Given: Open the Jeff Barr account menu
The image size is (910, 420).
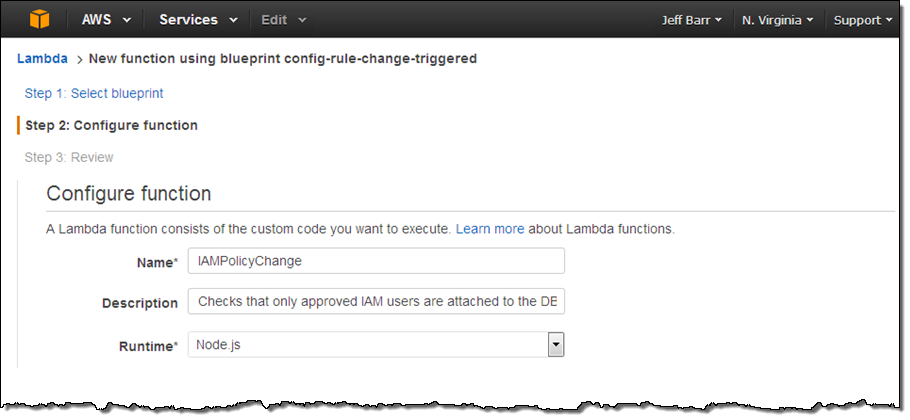Looking at the screenshot, I should [691, 20].
